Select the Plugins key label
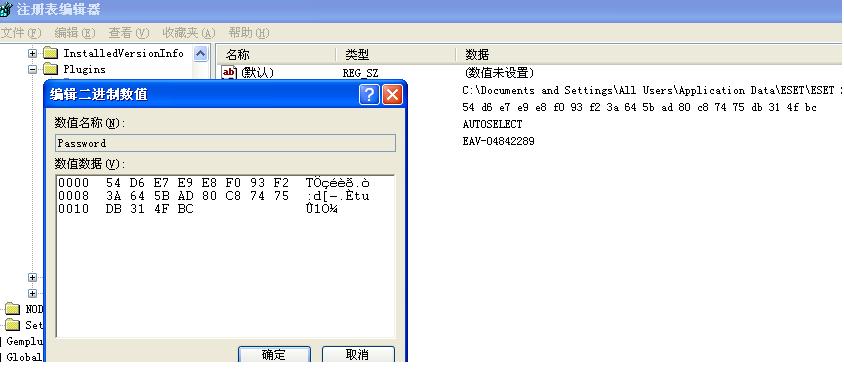The image size is (844, 381). pos(85,69)
